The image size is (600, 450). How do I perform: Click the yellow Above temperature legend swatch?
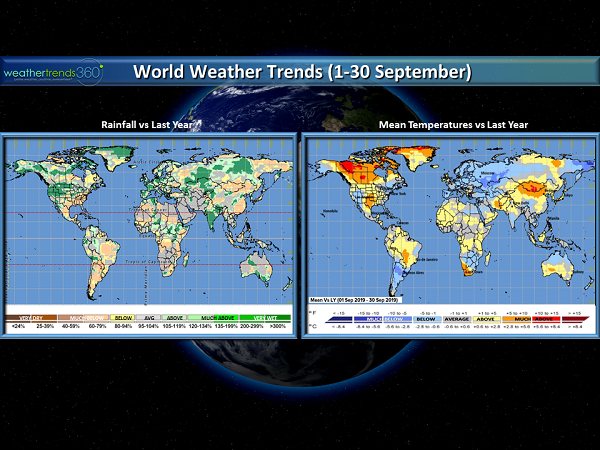486,319
